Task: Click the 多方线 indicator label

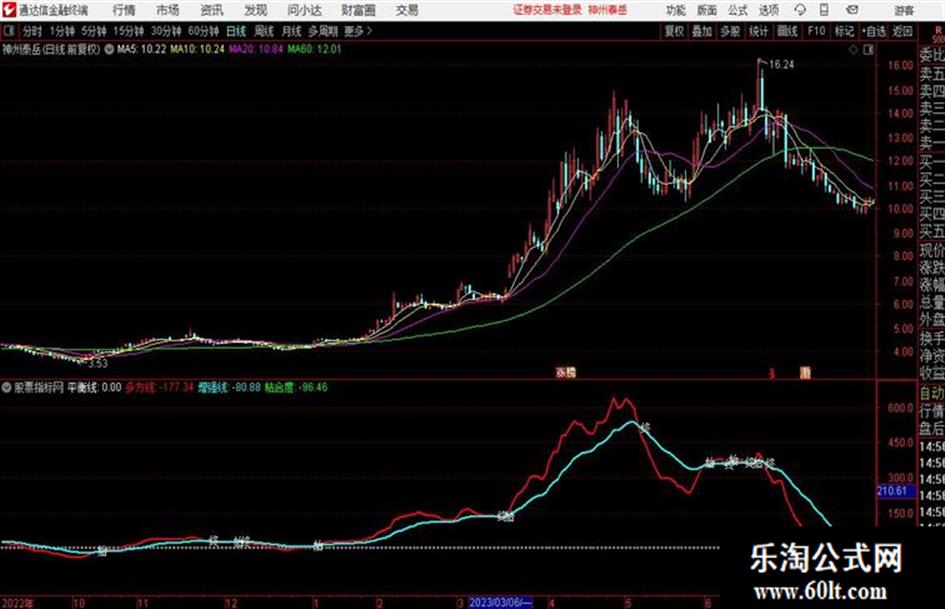Action: pos(140,387)
